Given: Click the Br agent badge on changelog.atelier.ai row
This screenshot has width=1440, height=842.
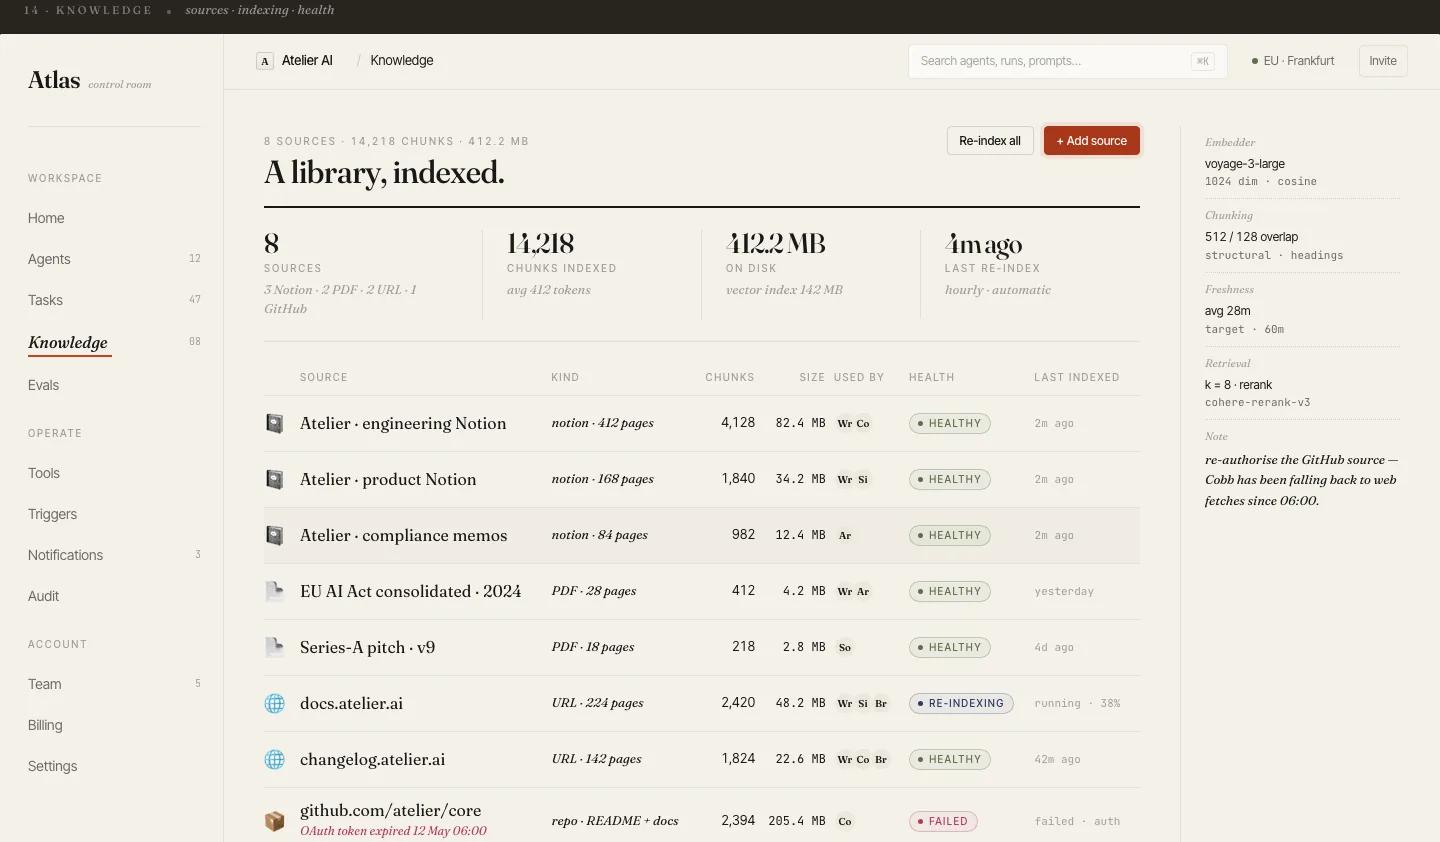Looking at the screenshot, I should click(881, 759).
